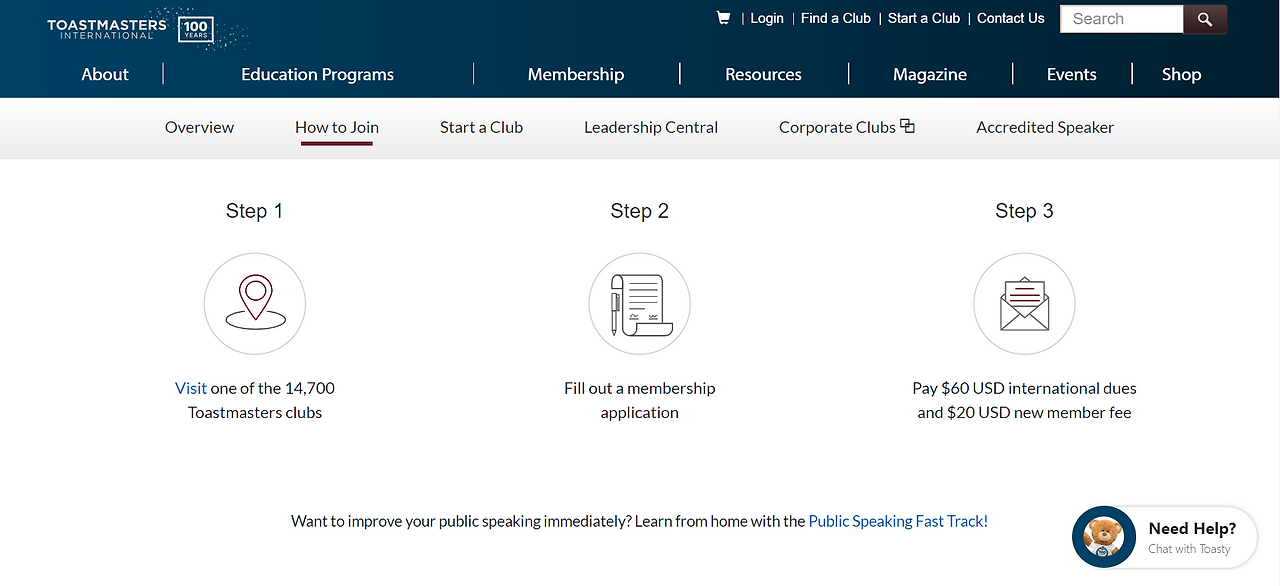Click the Toastmasters International logo

tap(107, 29)
